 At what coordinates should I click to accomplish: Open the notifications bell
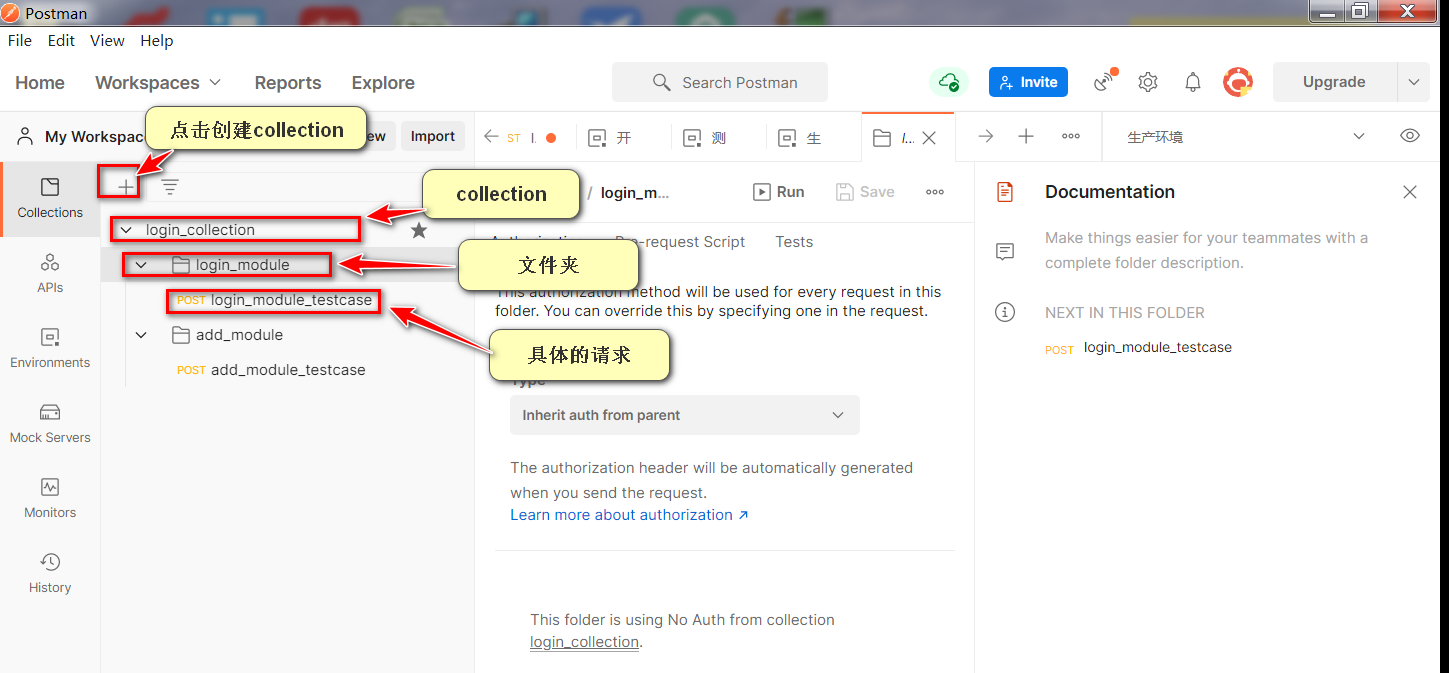(1193, 82)
